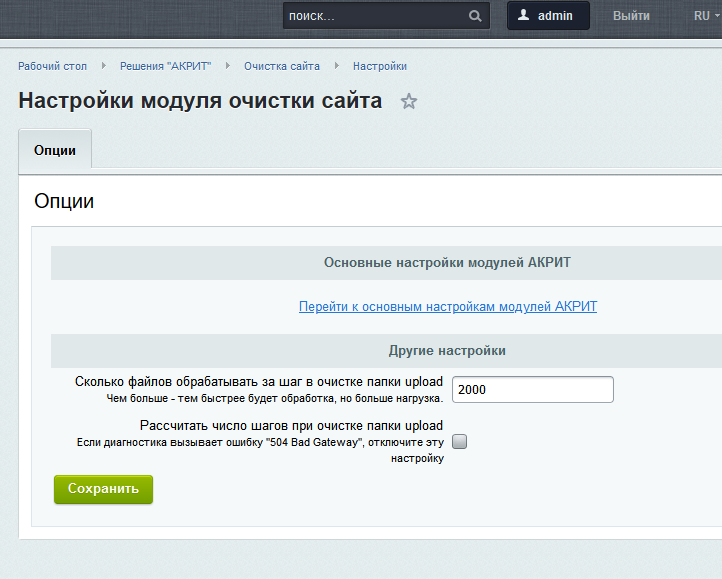This screenshot has width=722, height=579.
Task: Open the Решения "АКРИТ" breadcrumb
Action: [165, 66]
